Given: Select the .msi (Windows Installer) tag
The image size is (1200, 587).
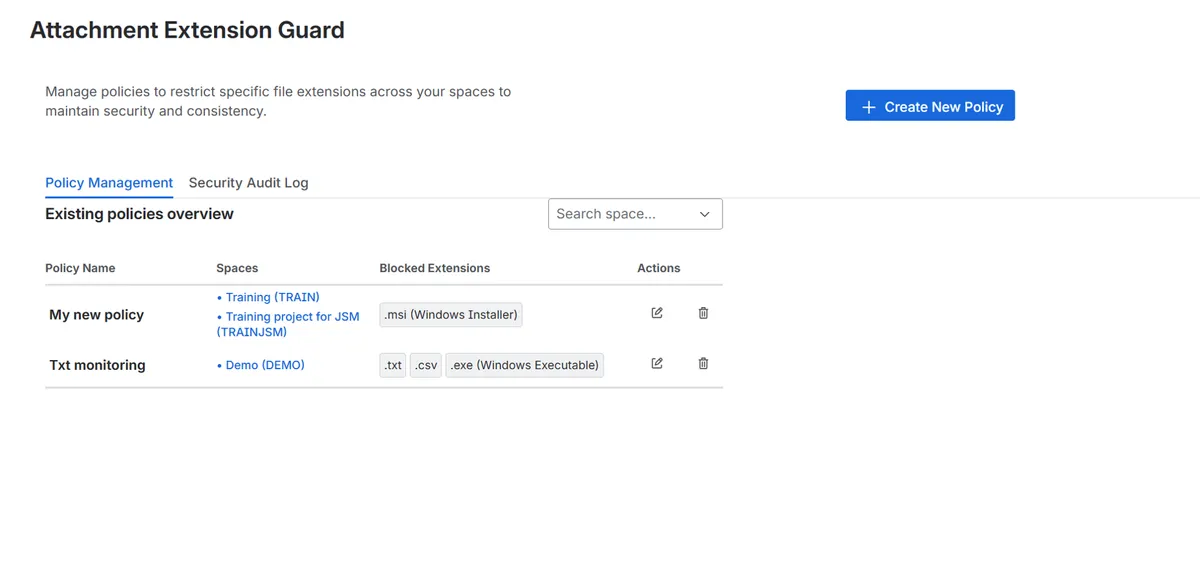Looking at the screenshot, I should [451, 315].
